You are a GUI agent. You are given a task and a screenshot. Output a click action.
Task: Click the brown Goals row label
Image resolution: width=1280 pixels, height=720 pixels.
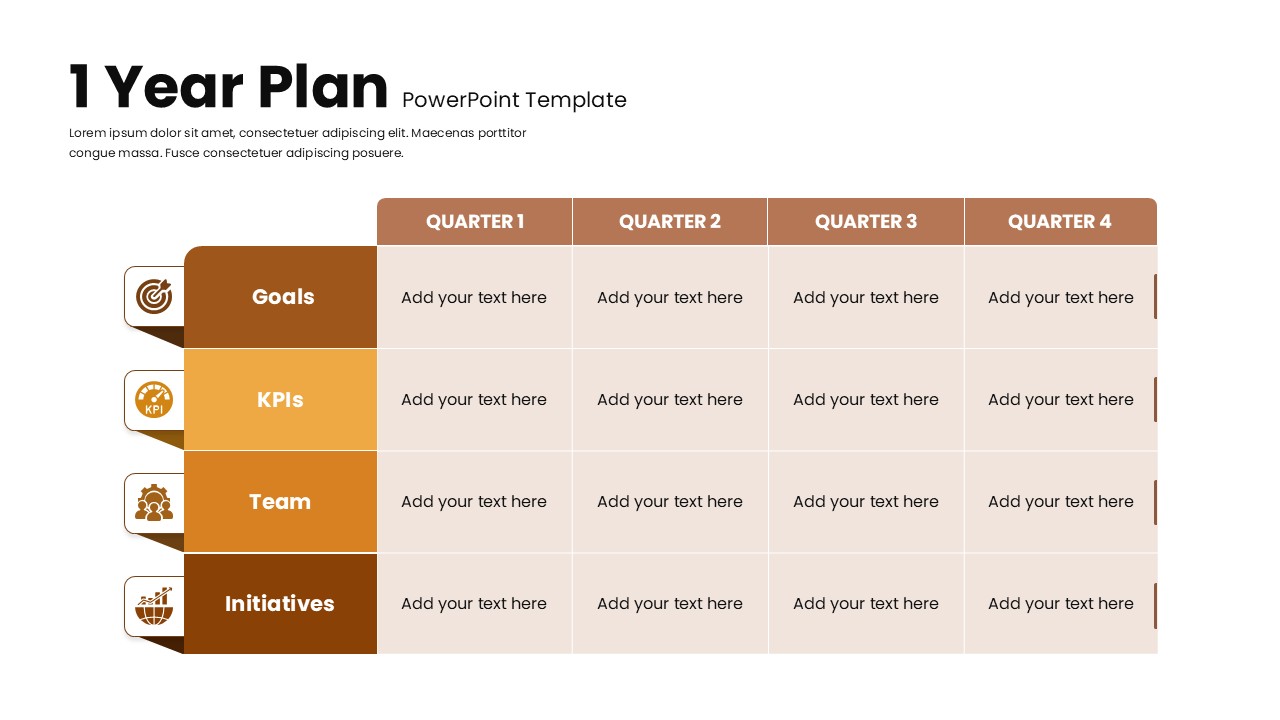(x=282, y=297)
